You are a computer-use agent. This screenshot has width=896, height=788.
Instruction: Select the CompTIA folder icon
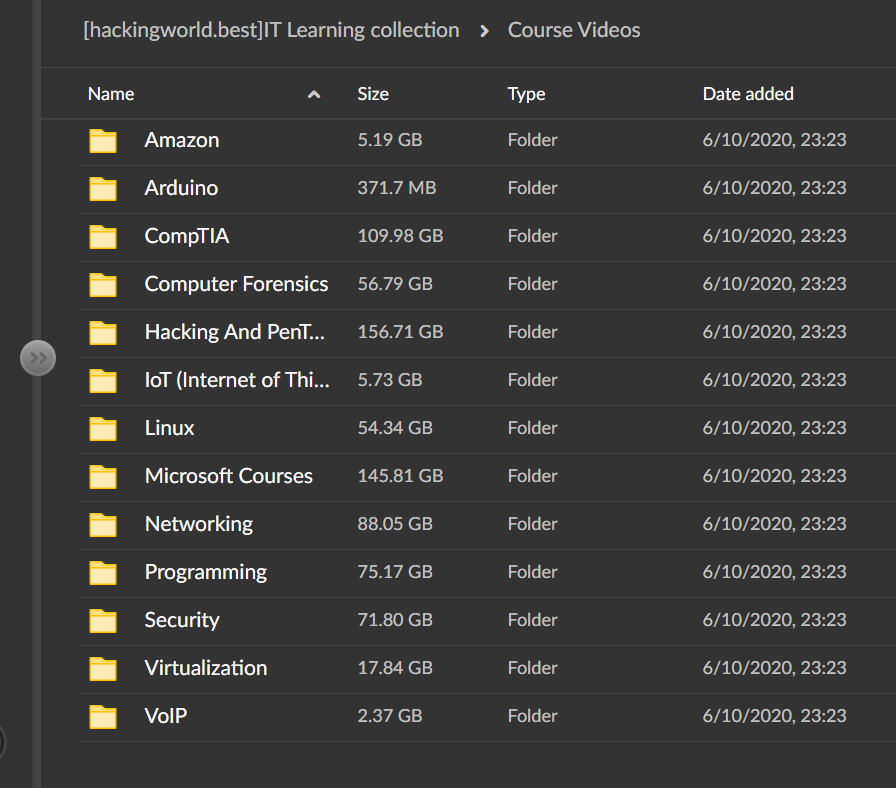(103, 237)
